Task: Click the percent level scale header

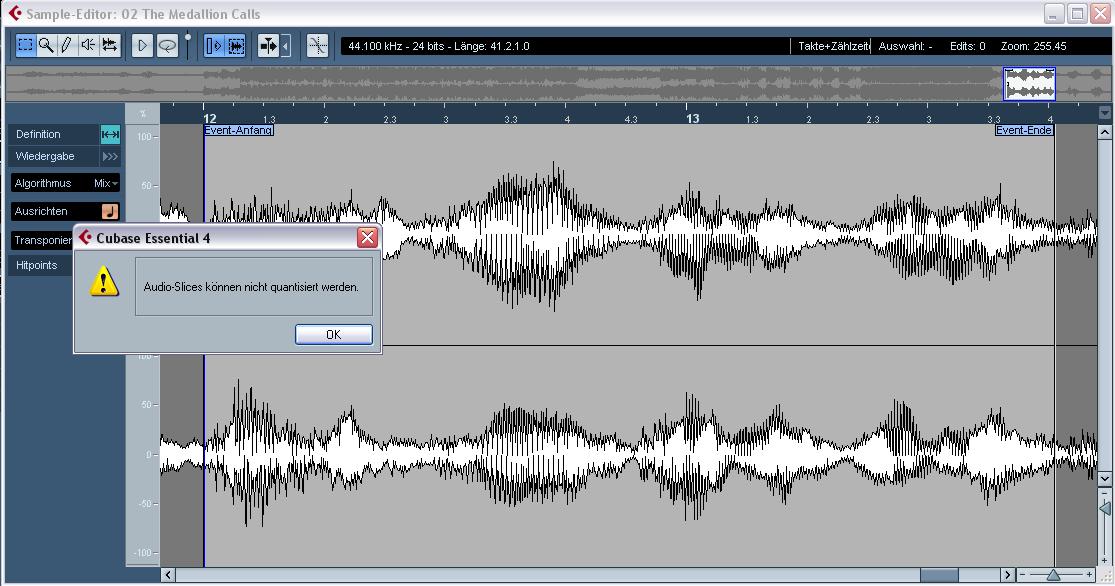Action: pos(143,113)
